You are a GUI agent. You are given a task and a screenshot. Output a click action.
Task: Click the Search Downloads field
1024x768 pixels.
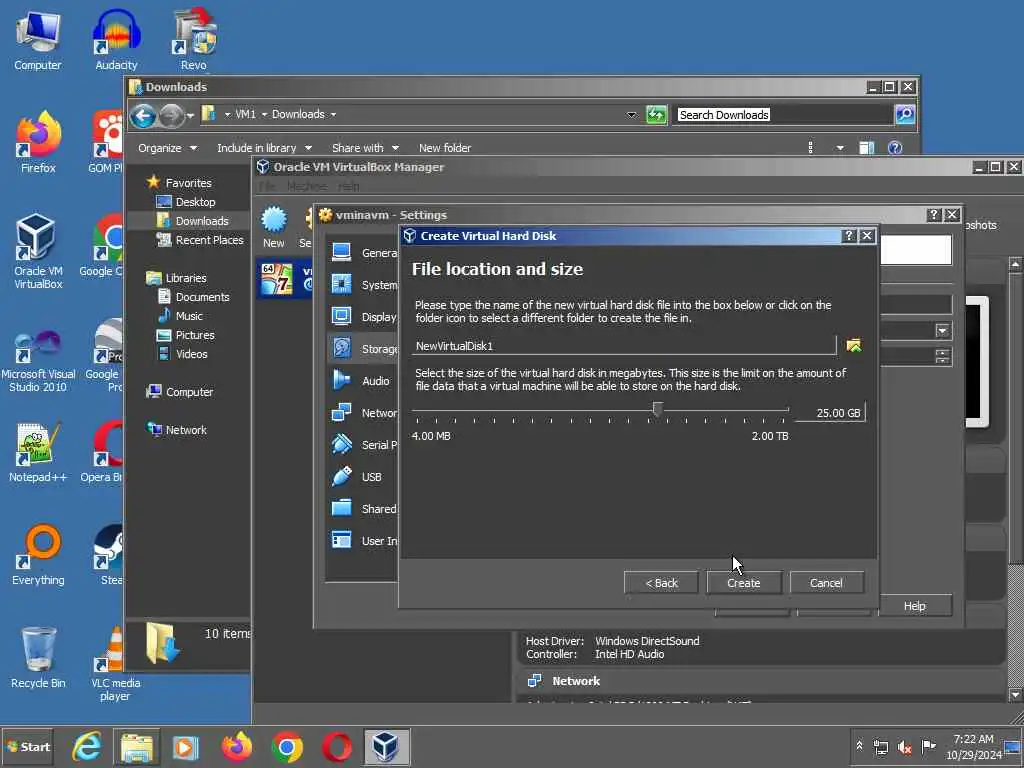(x=784, y=115)
